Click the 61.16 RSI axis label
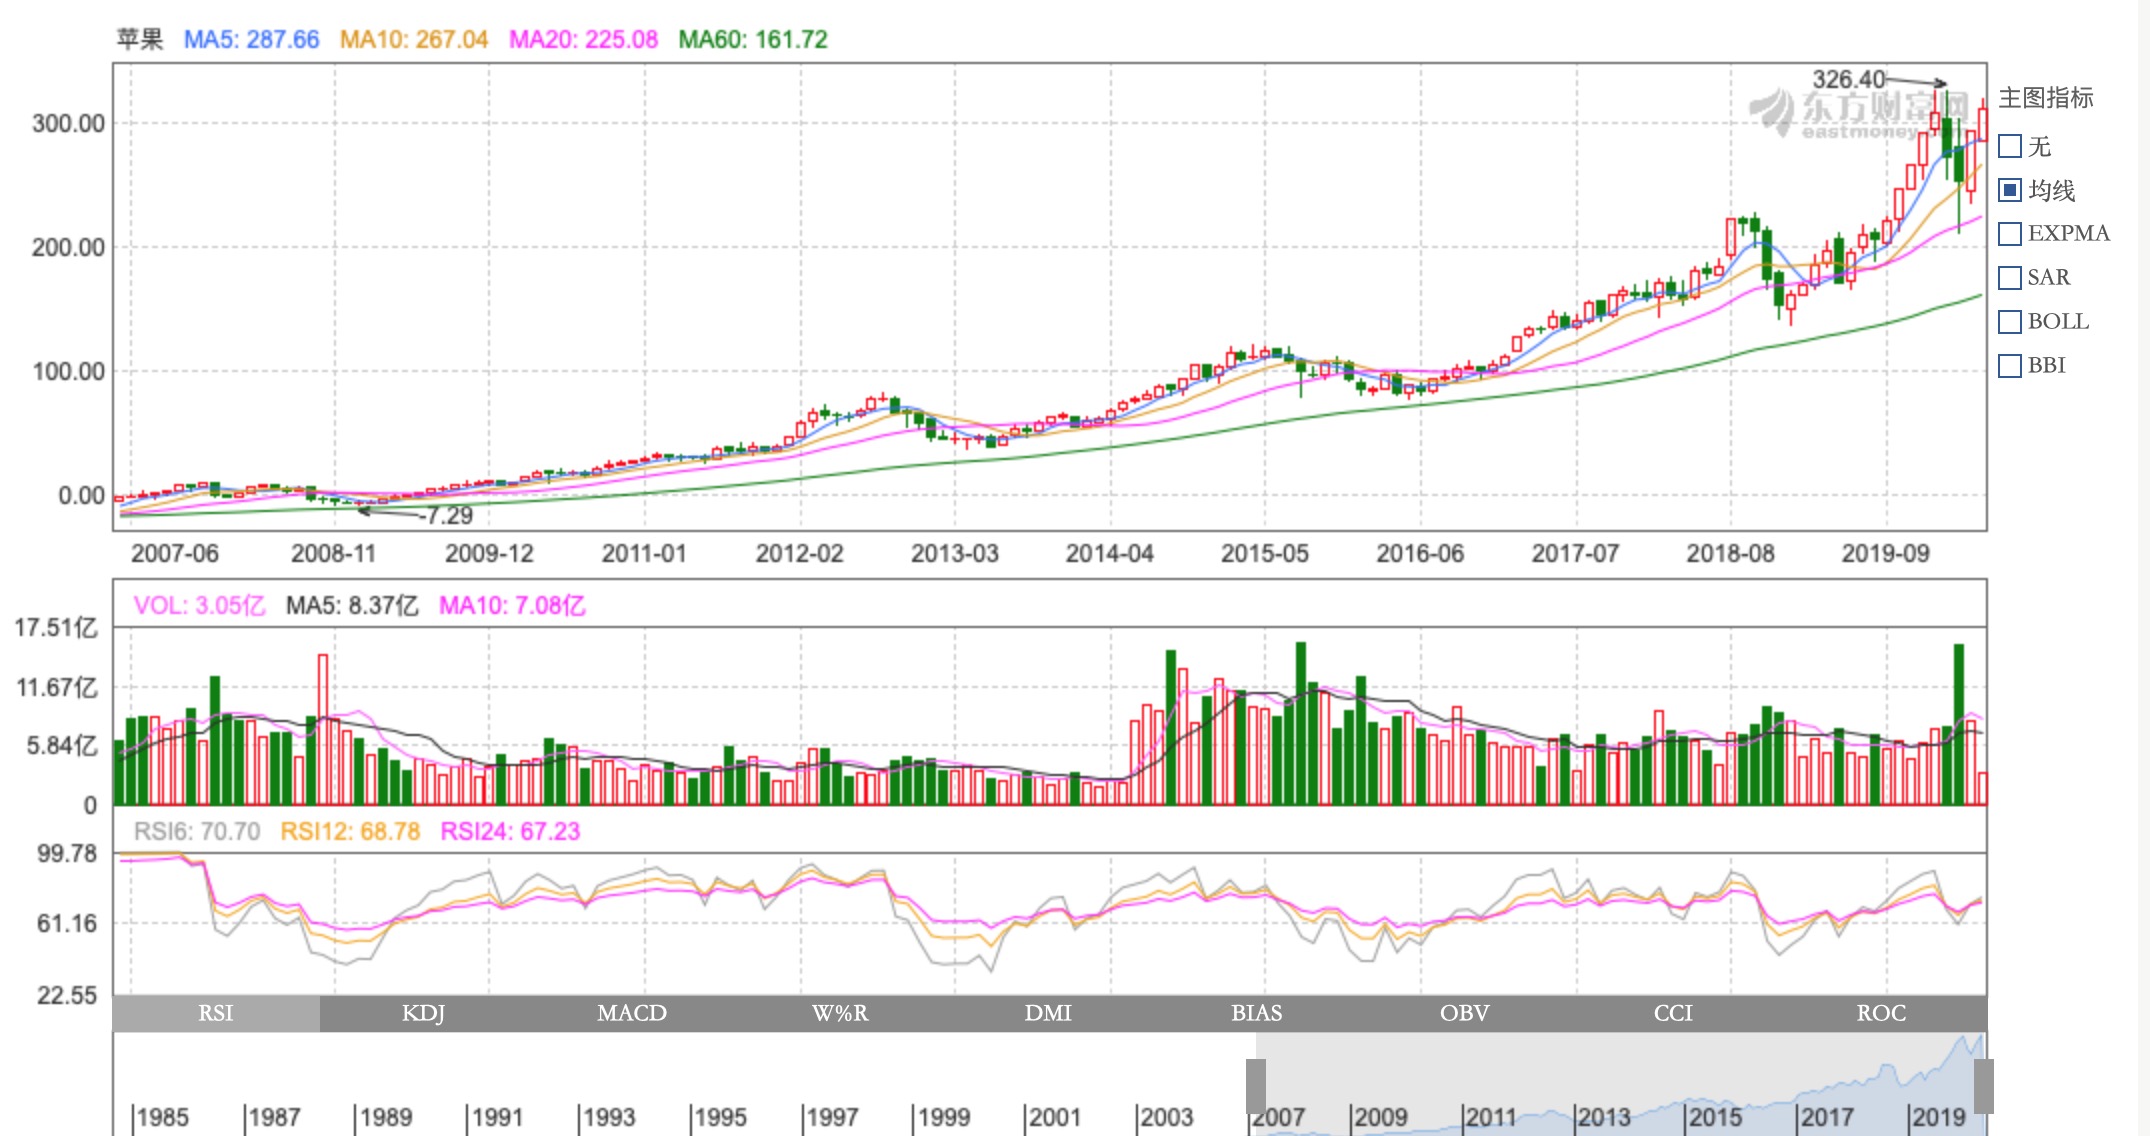 67,923
